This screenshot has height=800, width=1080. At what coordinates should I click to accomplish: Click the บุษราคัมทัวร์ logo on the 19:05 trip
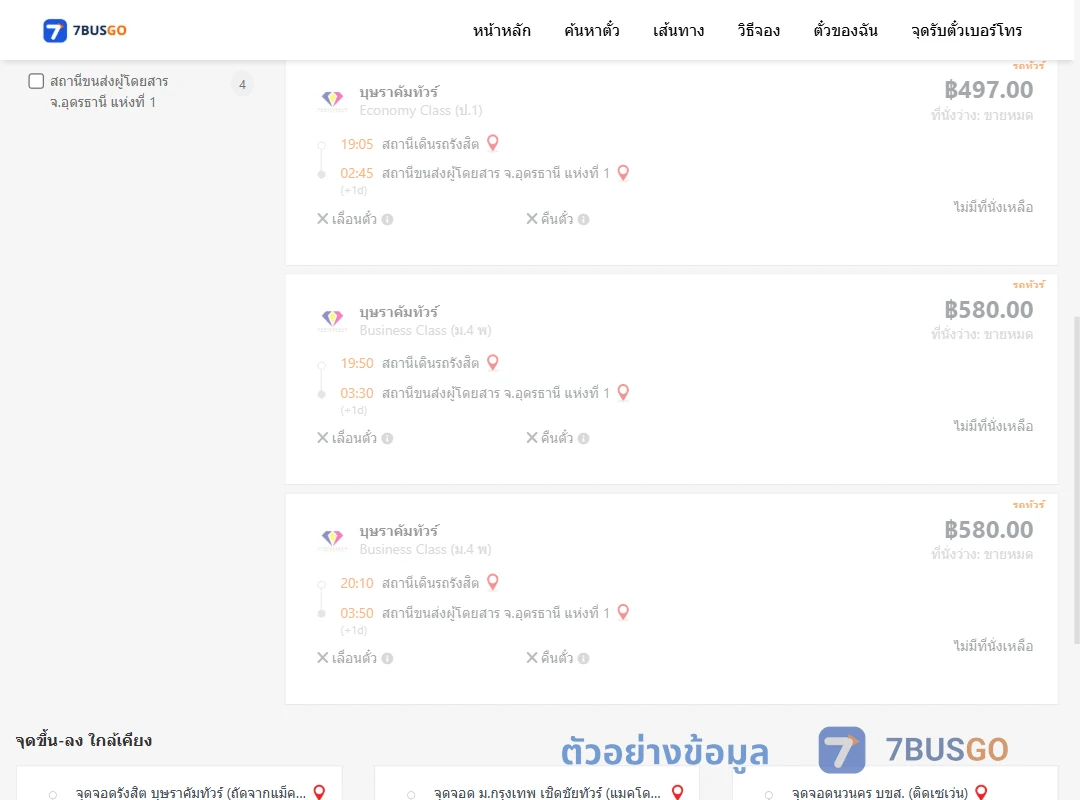click(333, 101)
